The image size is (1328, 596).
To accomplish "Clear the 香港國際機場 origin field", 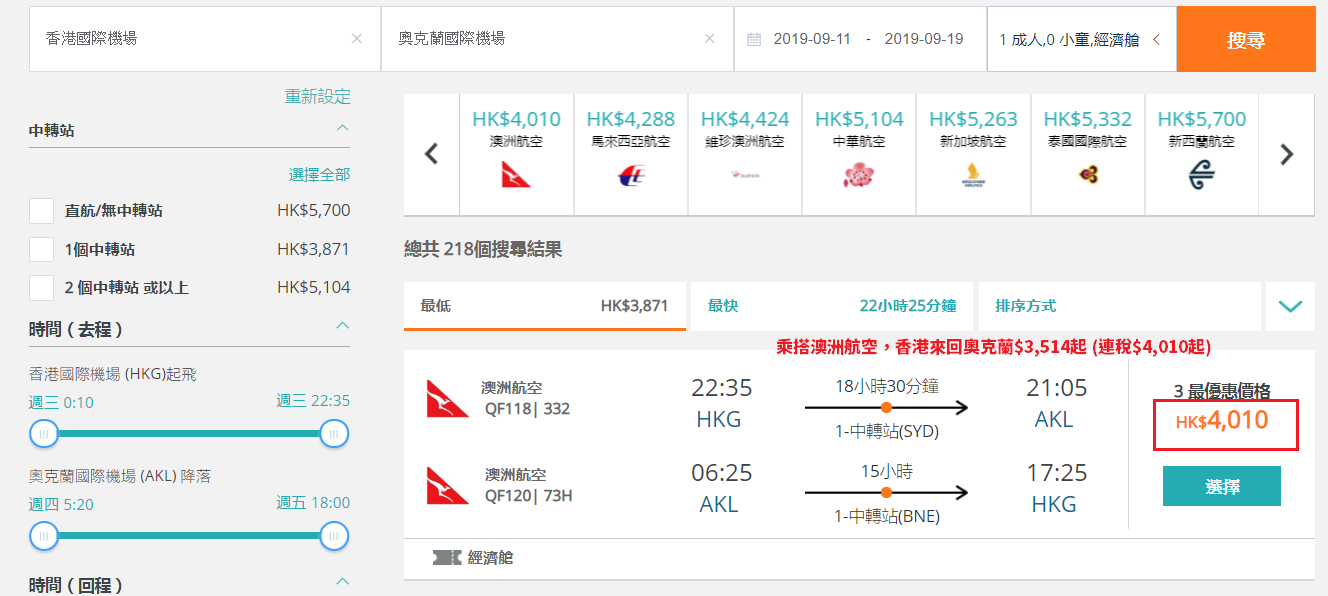I will click(x=357, y=39).
